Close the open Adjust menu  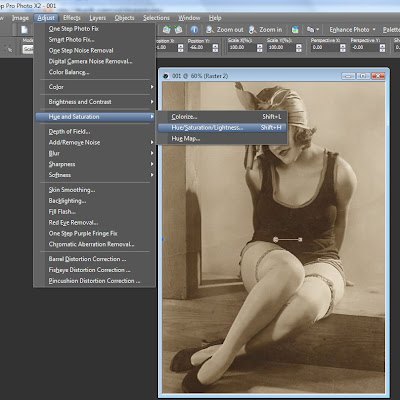coord(46,18)
